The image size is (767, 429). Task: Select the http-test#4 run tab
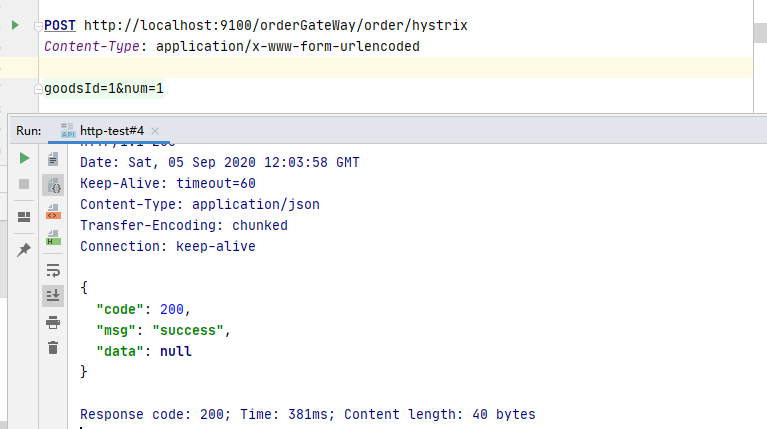click(x=111, y=131)
